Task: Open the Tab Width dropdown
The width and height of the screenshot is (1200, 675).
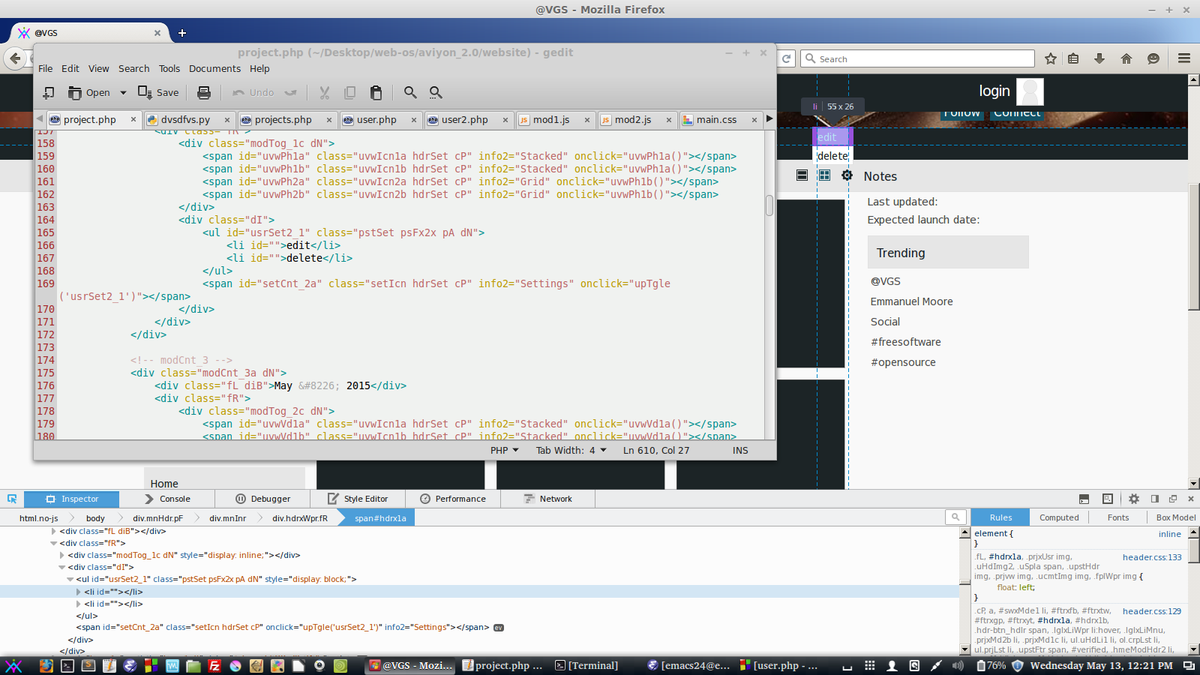Action: pyautogui.click(x=572, y=451)
